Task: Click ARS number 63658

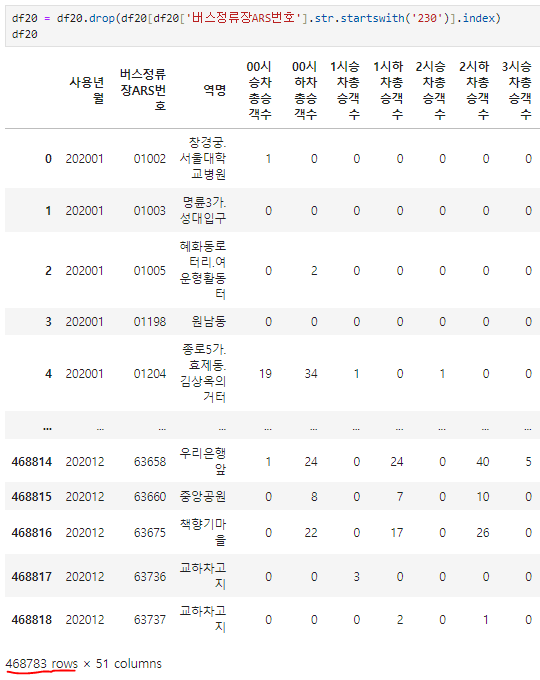Action: 150,461
